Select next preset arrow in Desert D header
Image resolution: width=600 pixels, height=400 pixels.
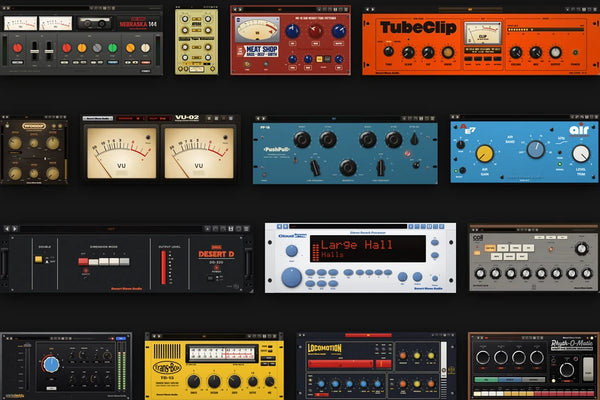click(x=15, y=229)
